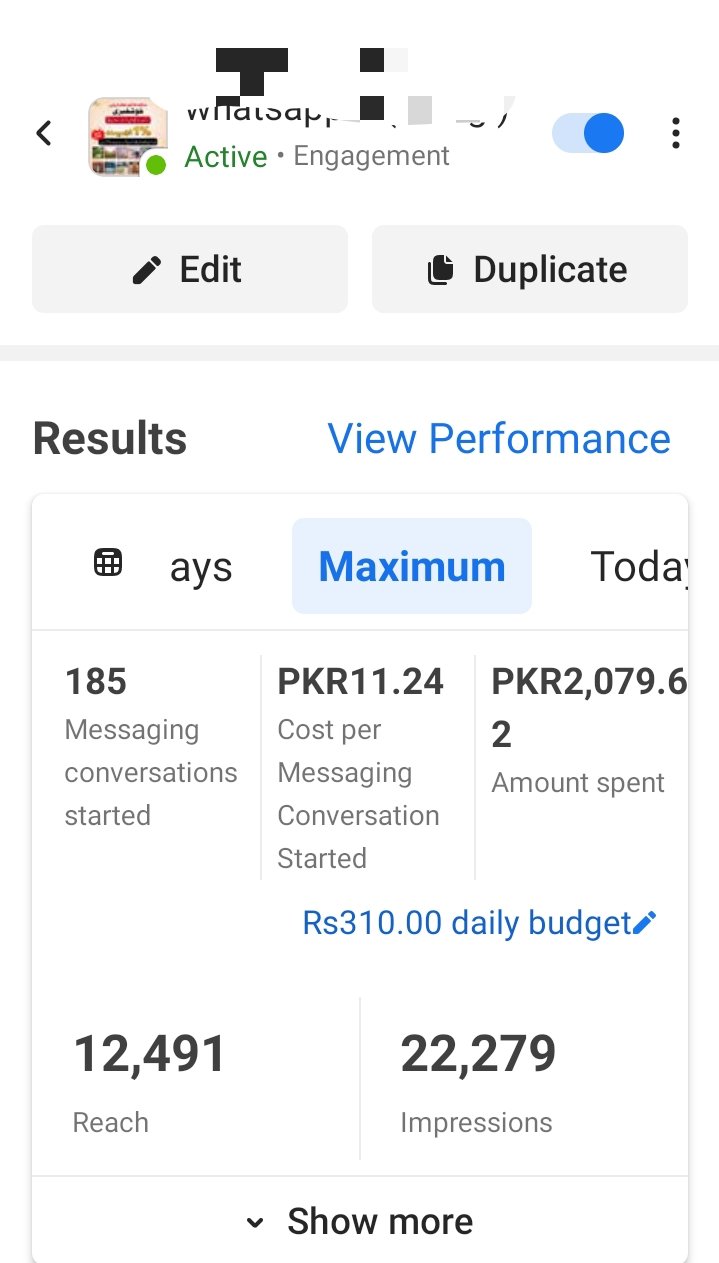This screenshot has height=1263, width=719.
Task: Open the calendar grid date picker icon
Action: 108,563
